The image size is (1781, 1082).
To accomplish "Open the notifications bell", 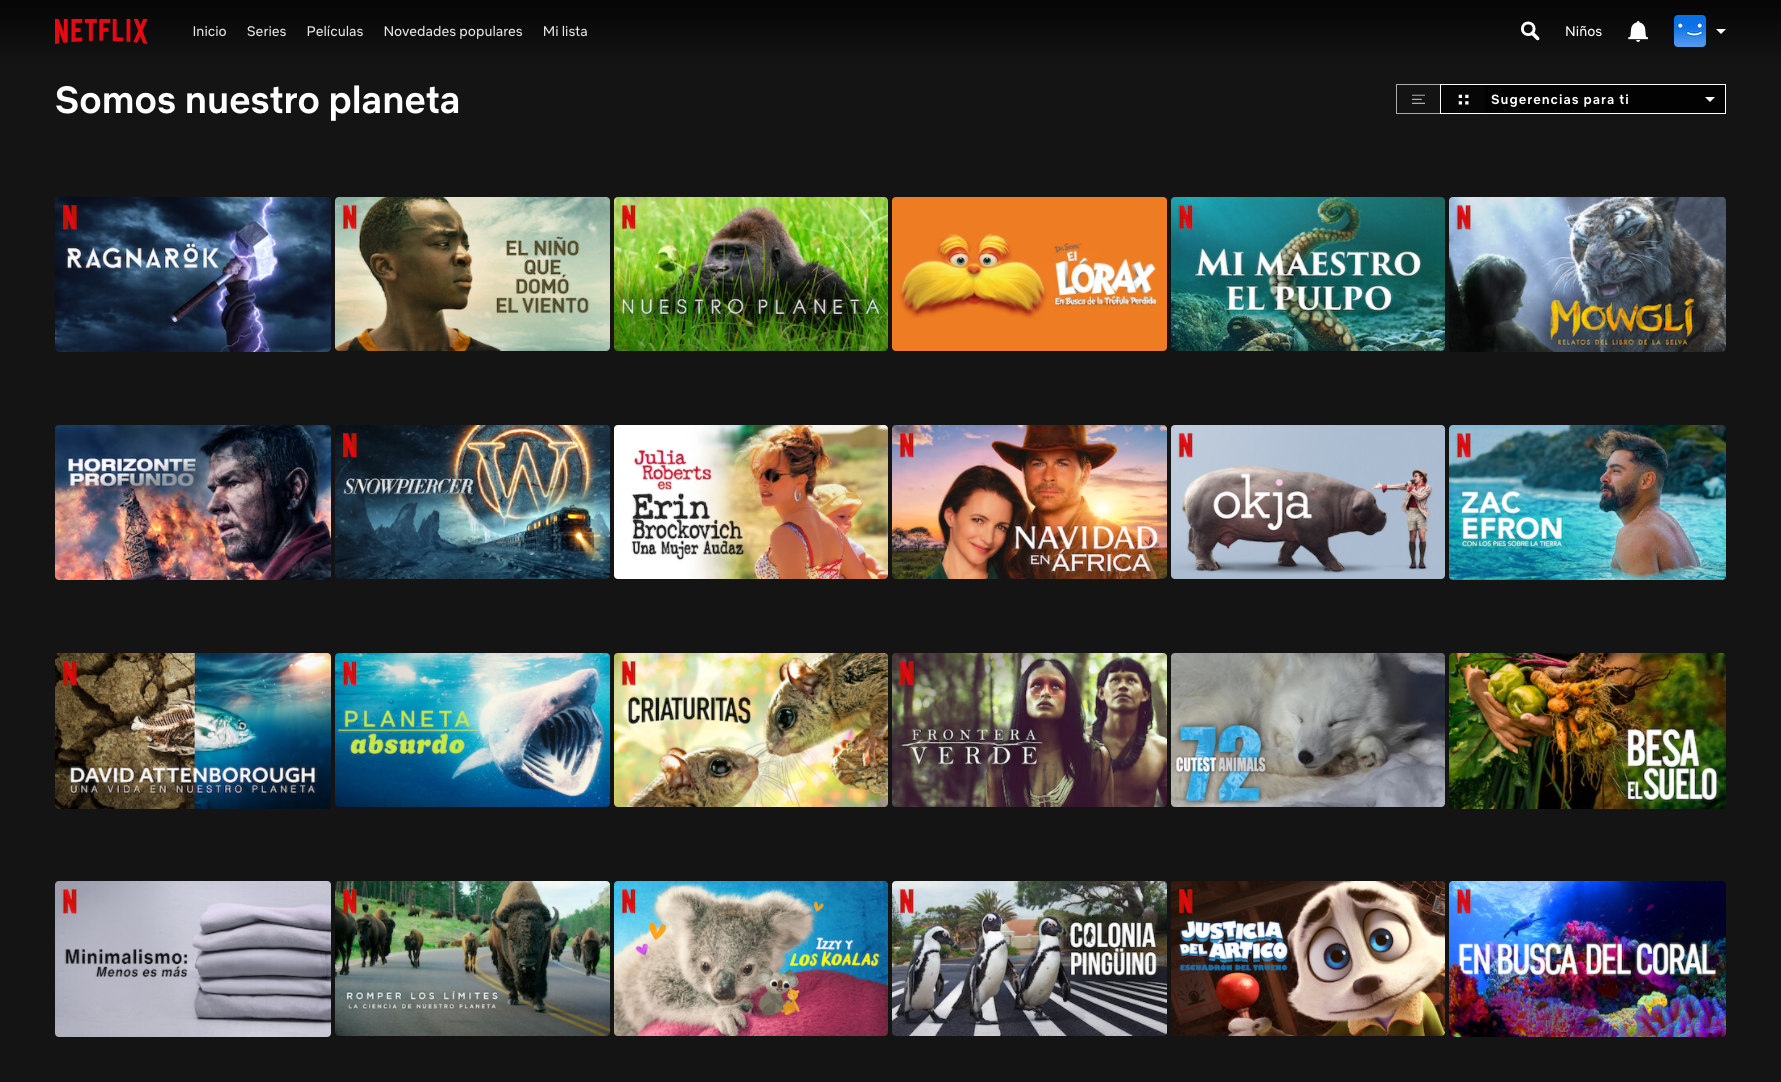I will tap(1638, 31).
